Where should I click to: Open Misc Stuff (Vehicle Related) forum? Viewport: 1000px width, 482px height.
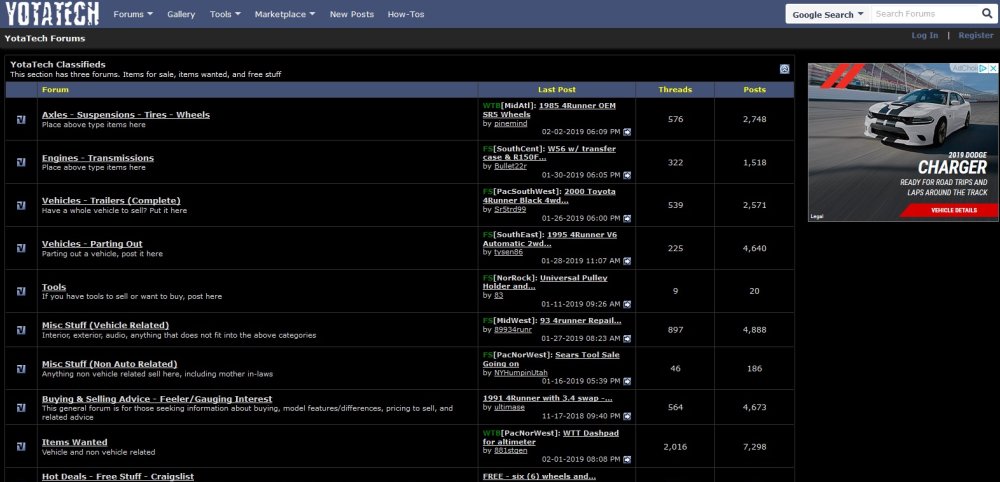coord(105,325)
